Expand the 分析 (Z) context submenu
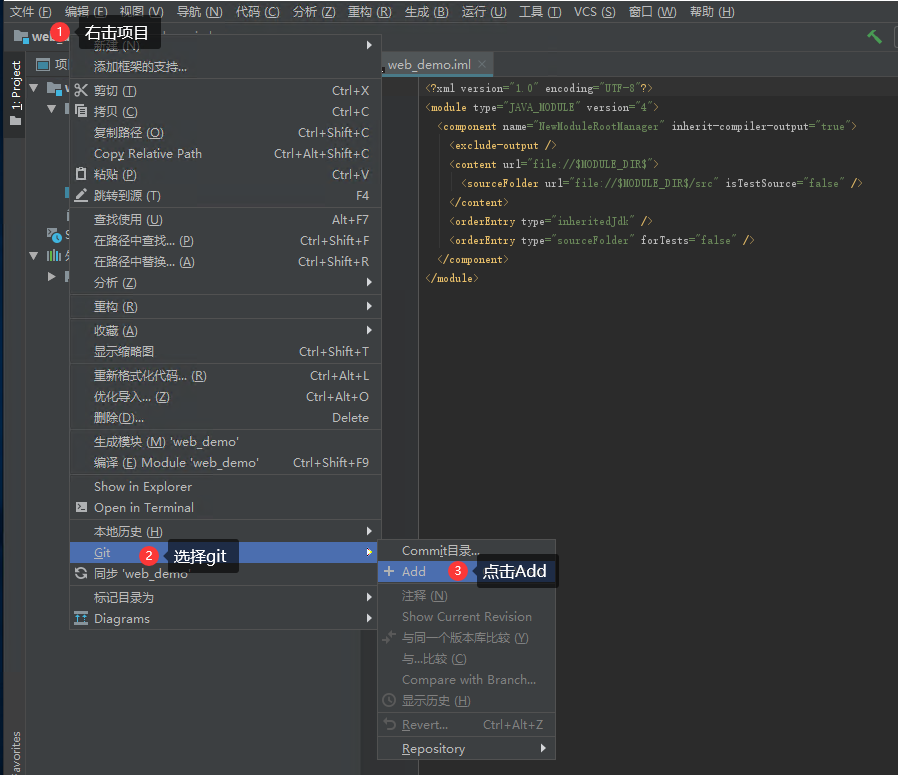 (225, 282)
